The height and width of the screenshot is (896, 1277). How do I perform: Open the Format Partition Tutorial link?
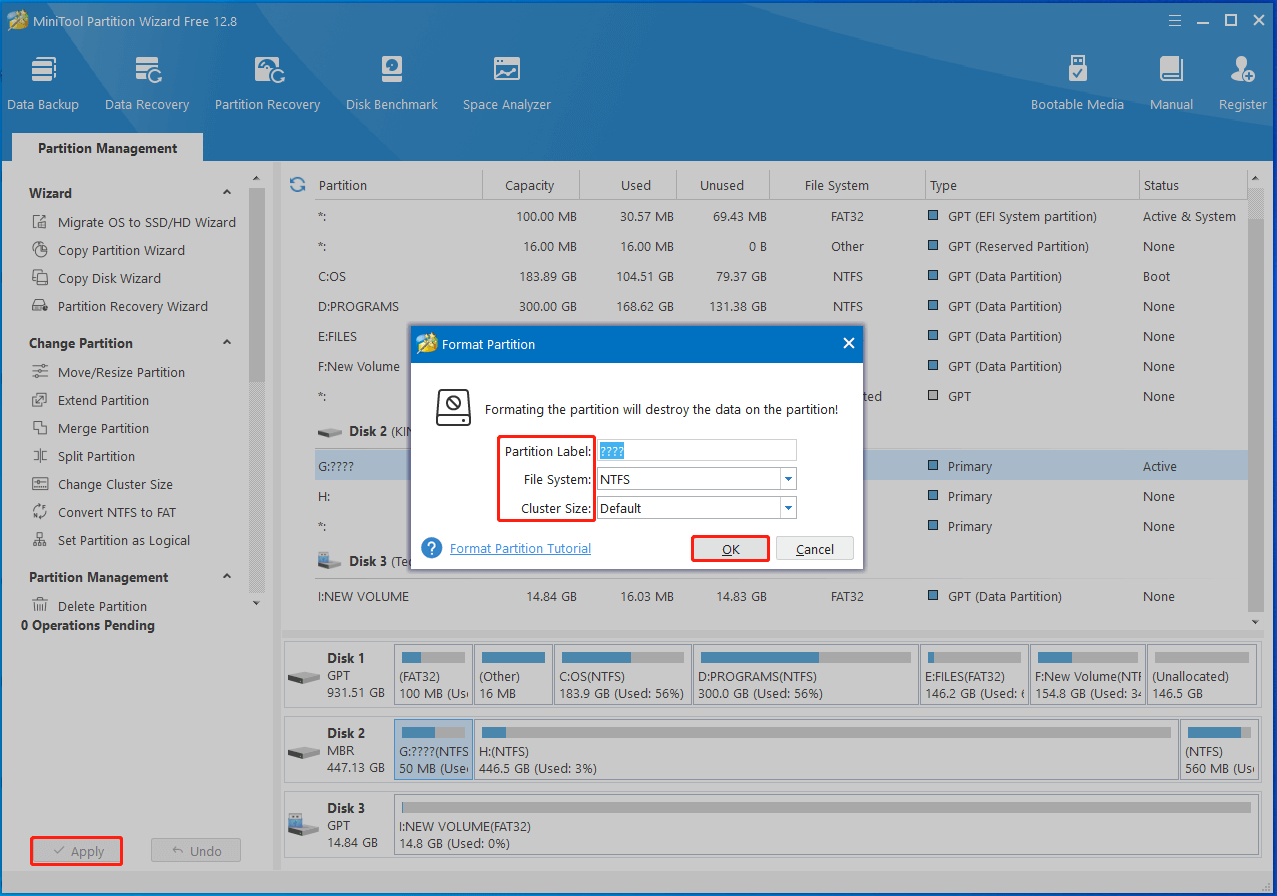(520, 548)
